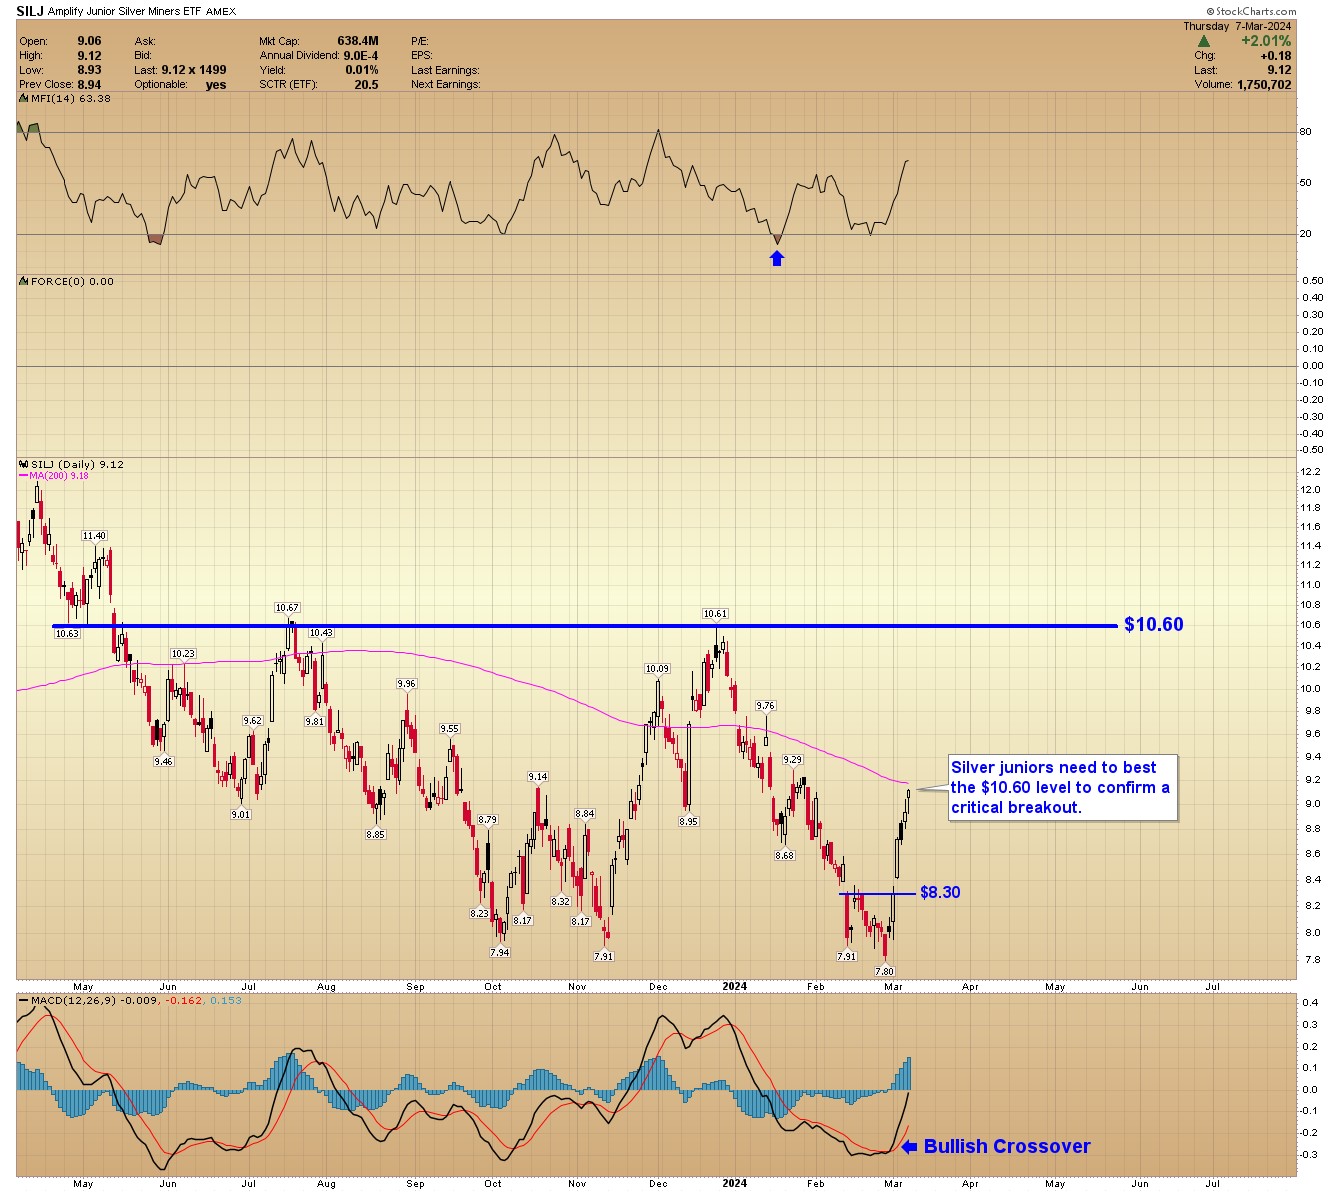The image size is (1340, 1192).
Task: Click the Chg value +0.18
Action: point(1275,56)
